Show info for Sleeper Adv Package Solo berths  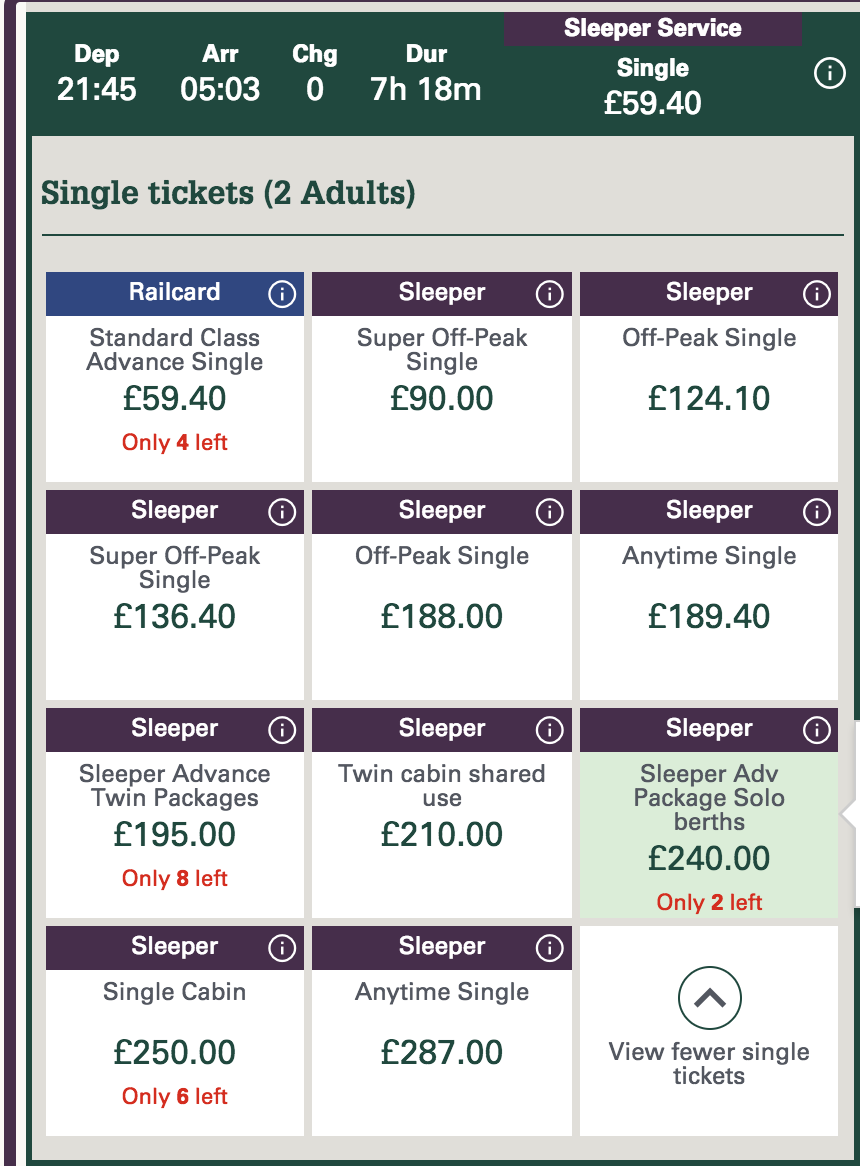coord(817,730)
